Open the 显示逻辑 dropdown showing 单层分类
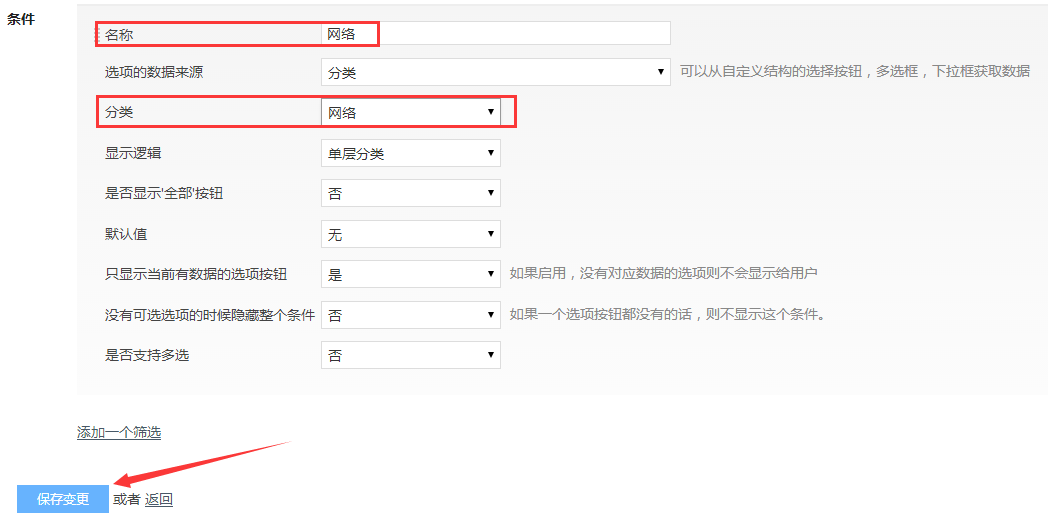1048x518 pixels. click(x=410, y=153)
